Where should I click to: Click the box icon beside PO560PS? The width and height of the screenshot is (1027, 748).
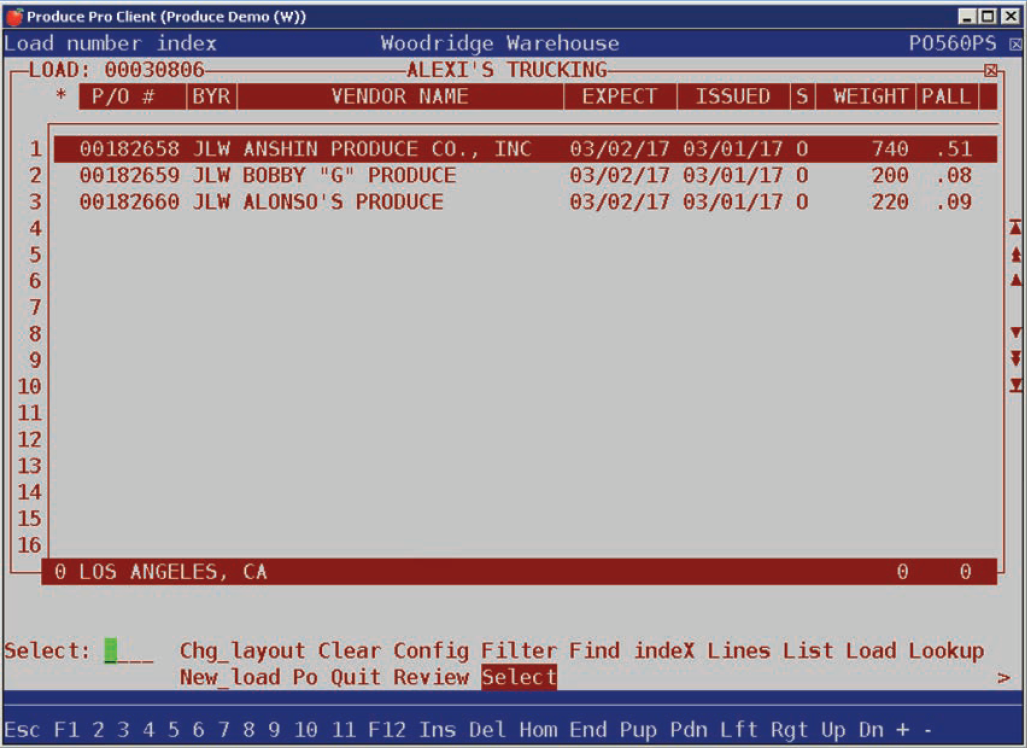coord(1015,44)
